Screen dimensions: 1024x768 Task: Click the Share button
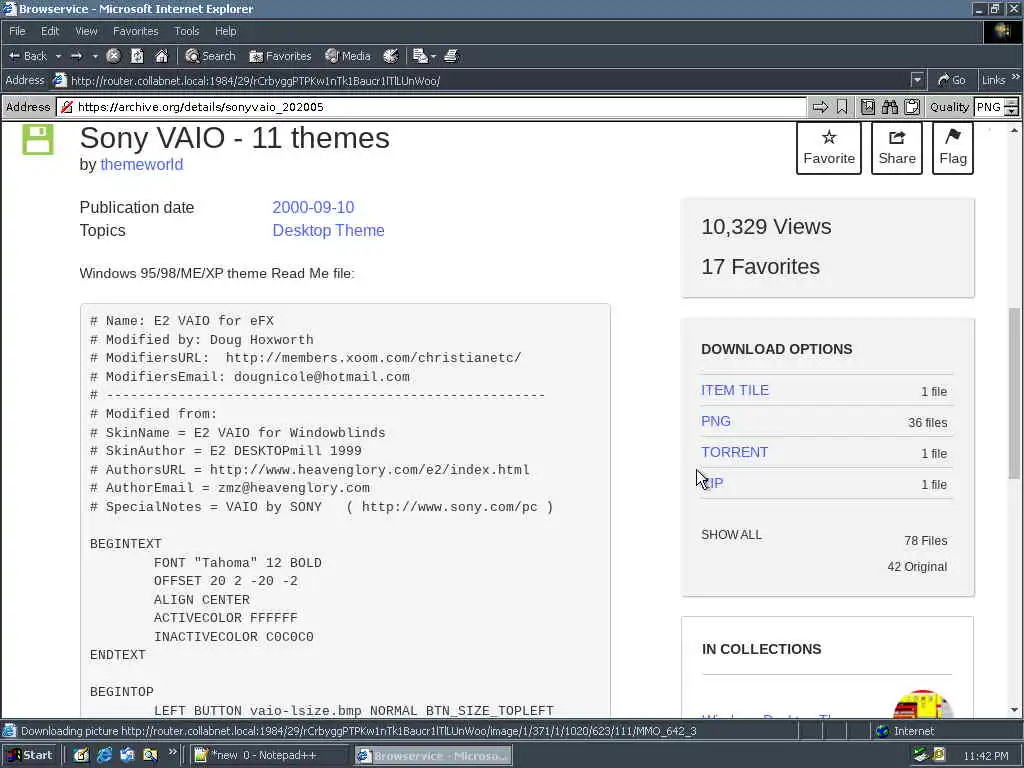pos(897,148)
